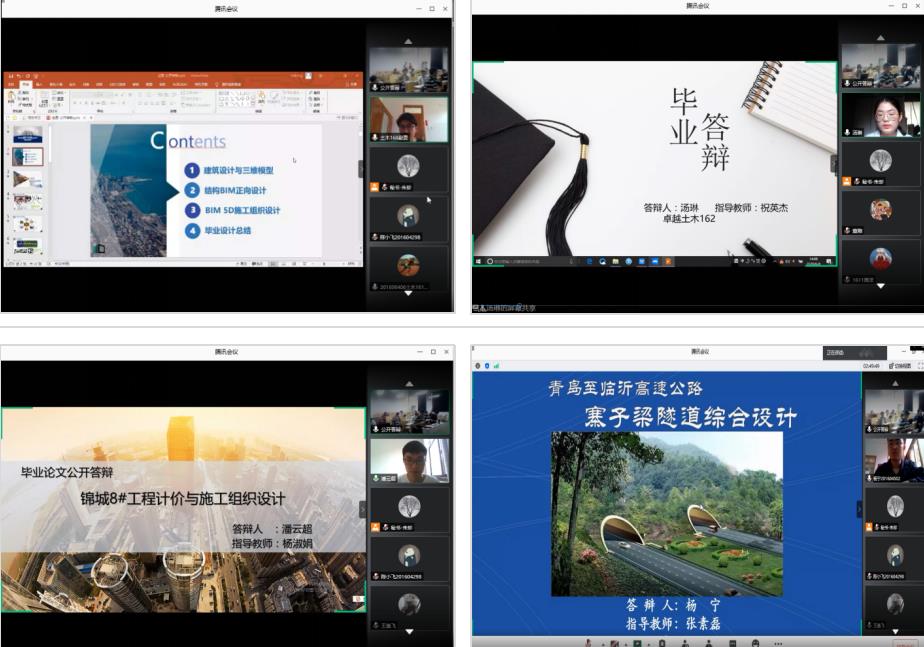Click Windows Start button in 汤琳's shared screen
Screen dimensions: 924x647
tap(479, 261)
